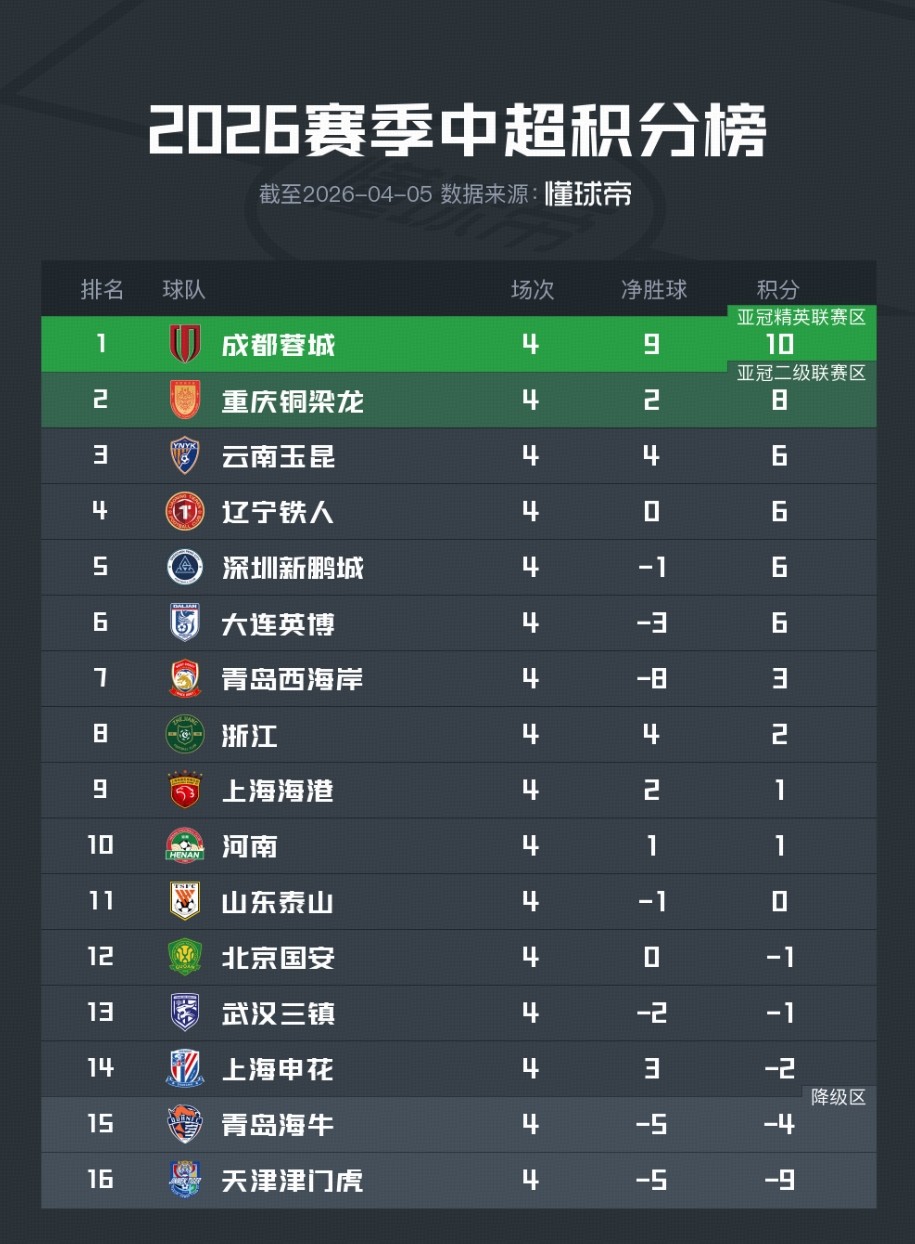Viewport: 915px width, 1244px height.
Task: Sort by the 积分 column header
Action: [778, 290]
